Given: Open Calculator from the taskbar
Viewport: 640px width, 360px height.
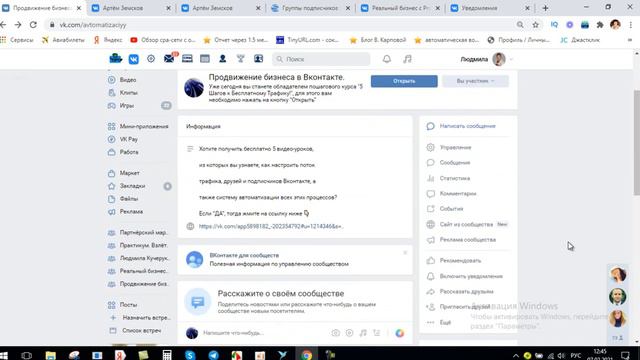Looking at the screenshot, I should tap(167, 355).
